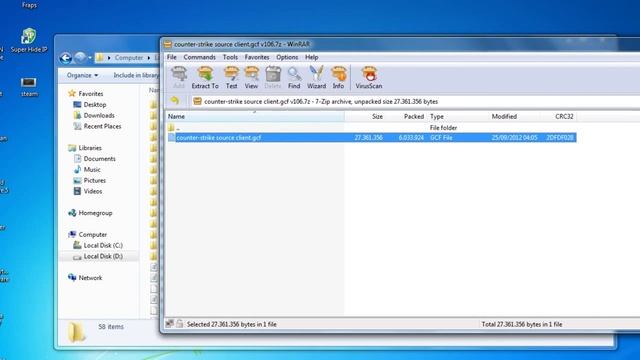Click the lock icon in WinRAR status bar
Viewport: 640px width, 360px height.
(x=180, y=324)
